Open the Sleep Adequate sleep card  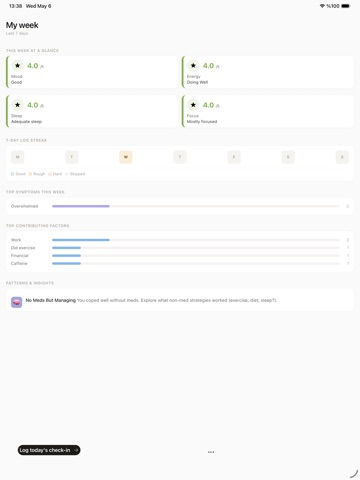(92, 111)
